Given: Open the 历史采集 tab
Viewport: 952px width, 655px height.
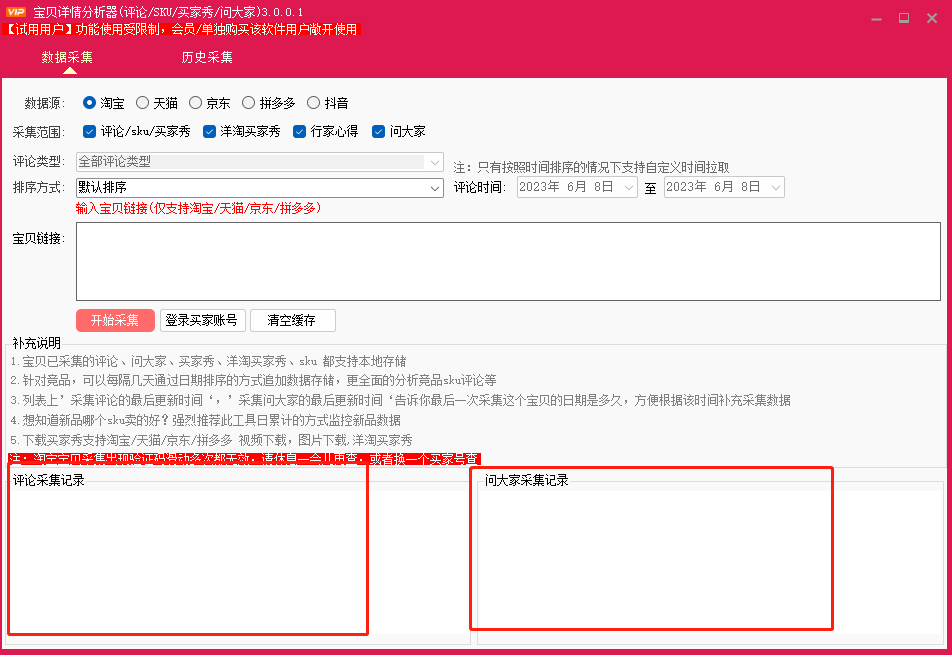Looking at the screenshot, I should click(207, 57).
